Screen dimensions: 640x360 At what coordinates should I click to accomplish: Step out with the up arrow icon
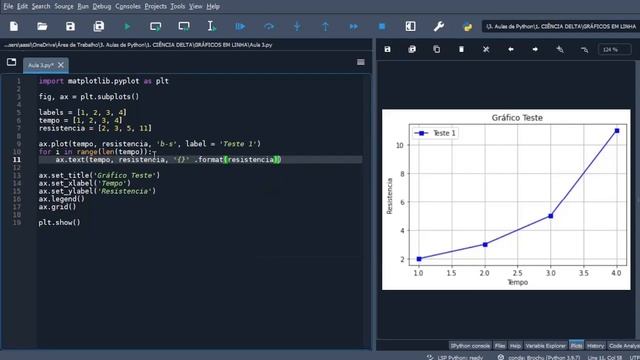pos(325,27)
